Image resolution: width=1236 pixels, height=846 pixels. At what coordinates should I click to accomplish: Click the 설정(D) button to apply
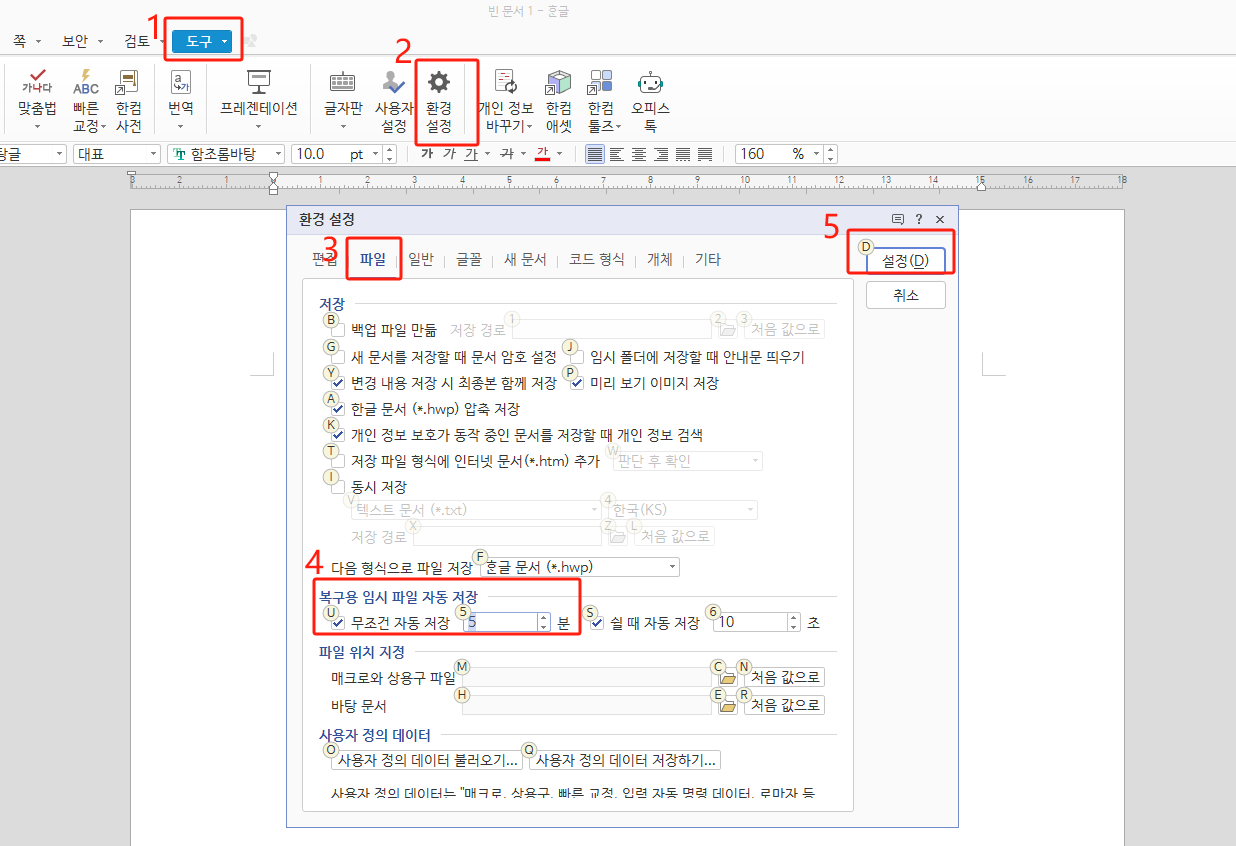[x=903, y=259]
